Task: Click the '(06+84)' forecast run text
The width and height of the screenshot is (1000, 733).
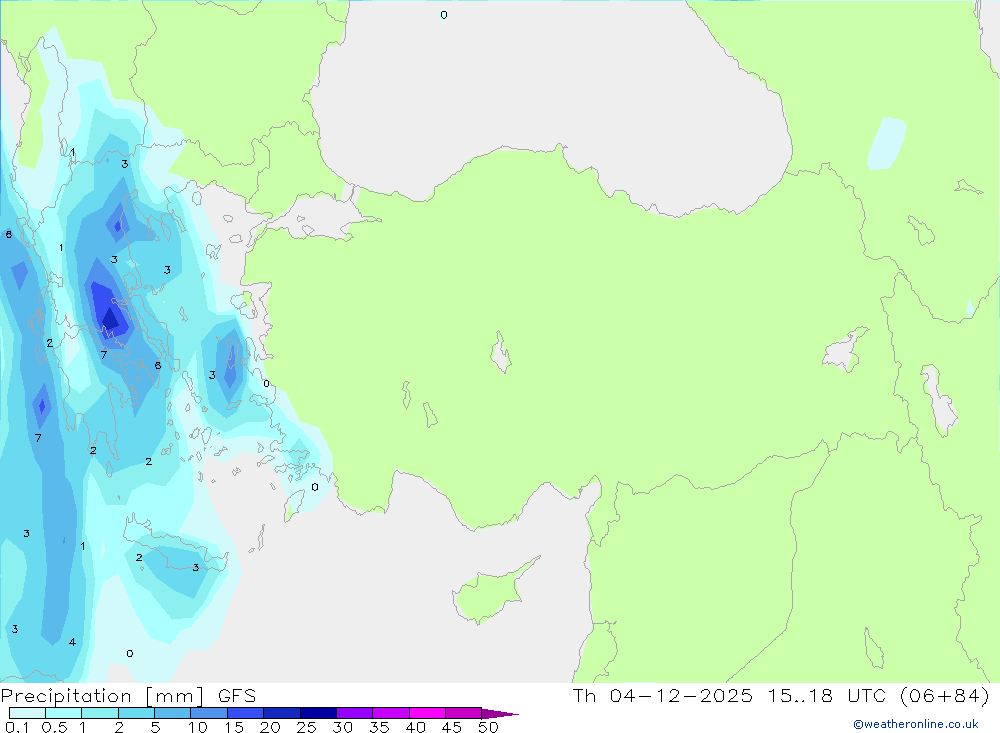Action: pyautogui.click(x=945, y=696)
